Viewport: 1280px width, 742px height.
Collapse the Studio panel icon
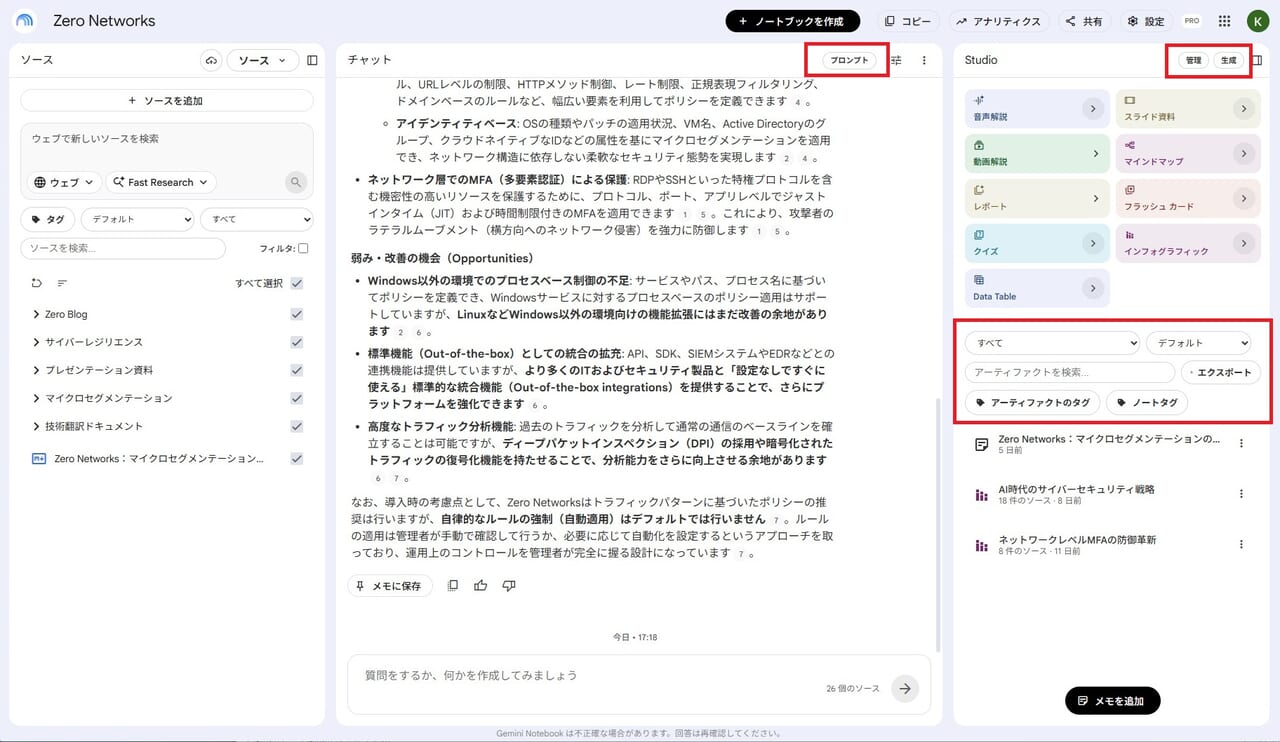coord(1257,61)
